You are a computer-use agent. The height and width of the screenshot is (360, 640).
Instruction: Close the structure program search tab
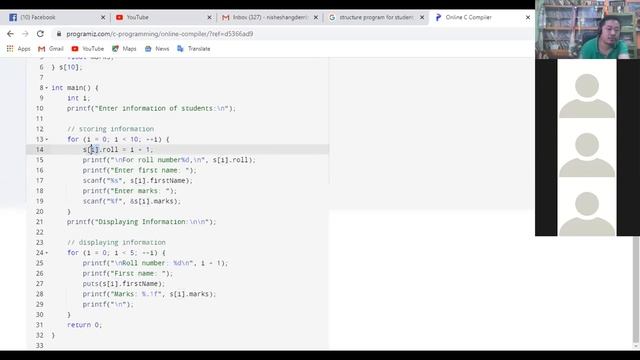[x=422, y=18]
